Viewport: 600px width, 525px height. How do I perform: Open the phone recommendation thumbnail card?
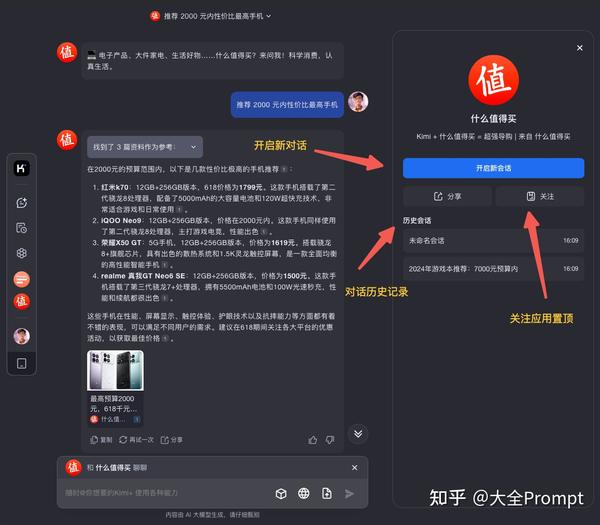click(115, 388)
